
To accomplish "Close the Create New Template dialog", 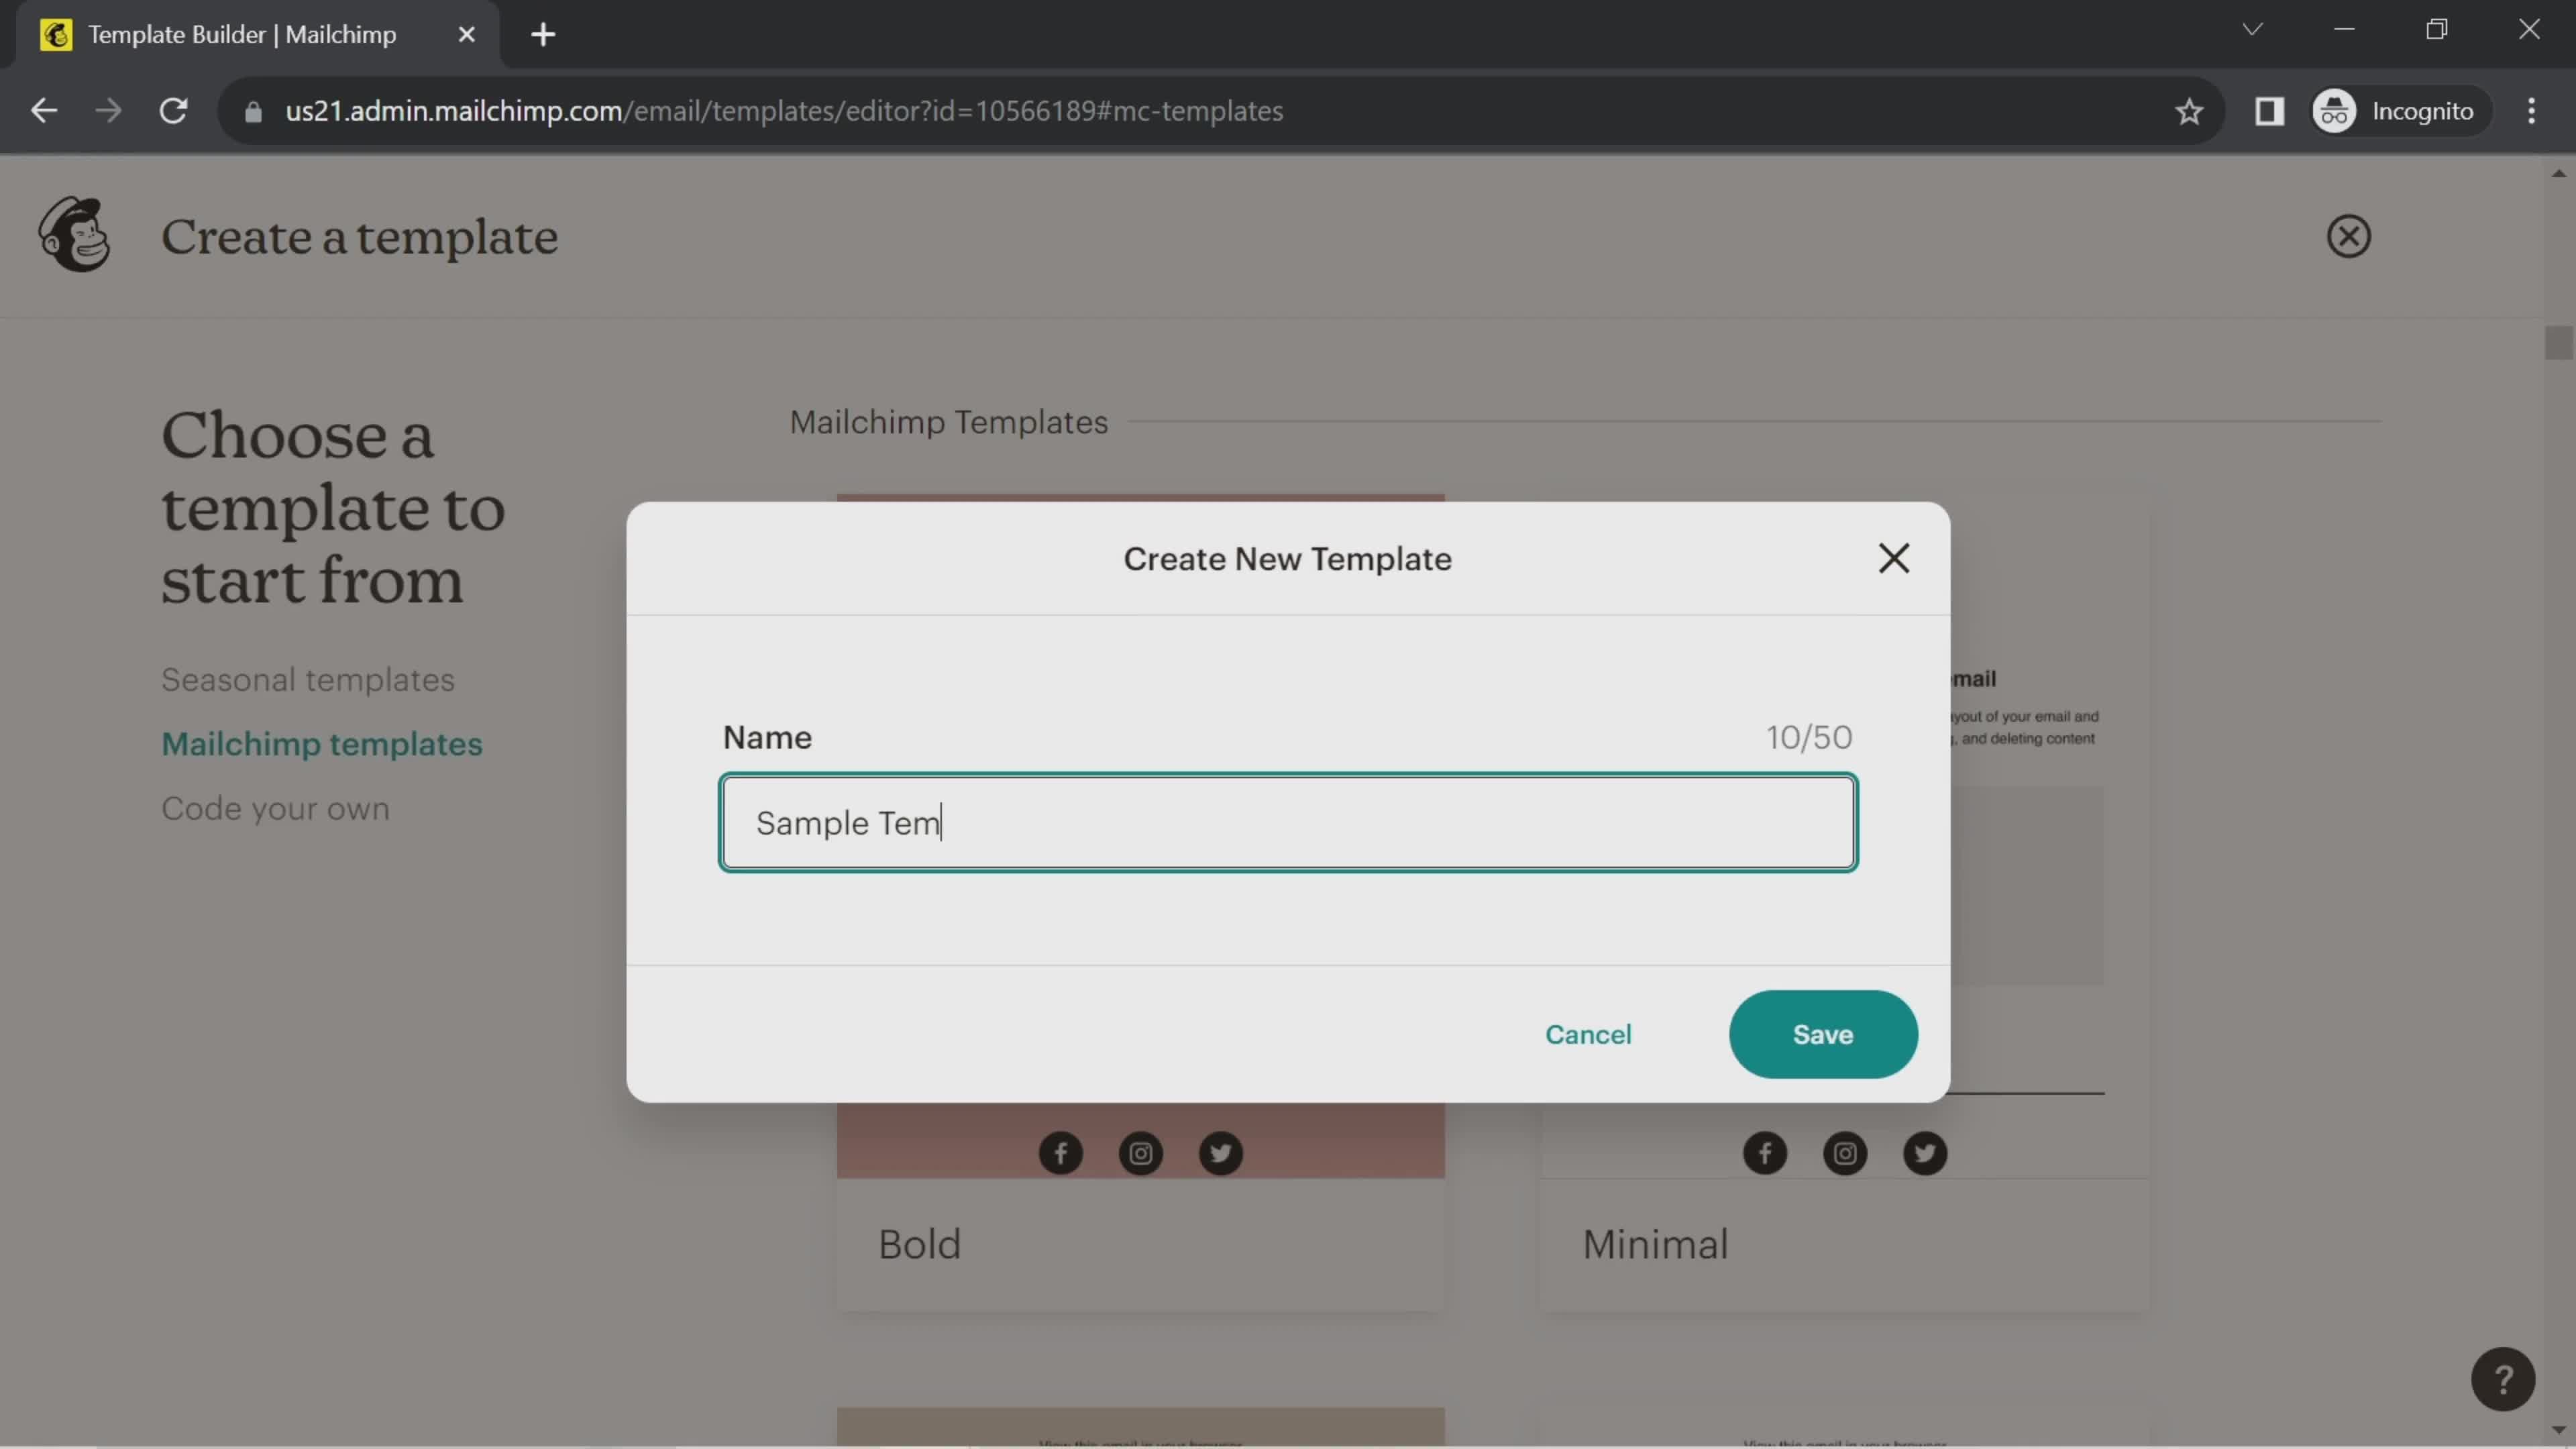I will coord(1893,558).
